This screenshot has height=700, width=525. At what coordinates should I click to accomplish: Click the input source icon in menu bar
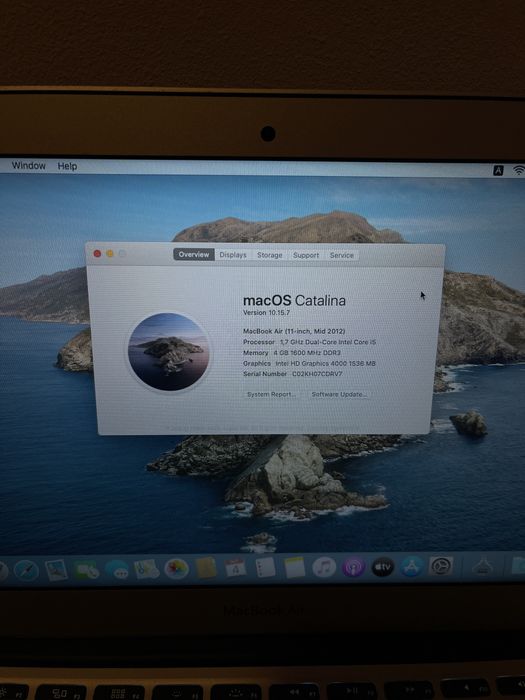498,170
